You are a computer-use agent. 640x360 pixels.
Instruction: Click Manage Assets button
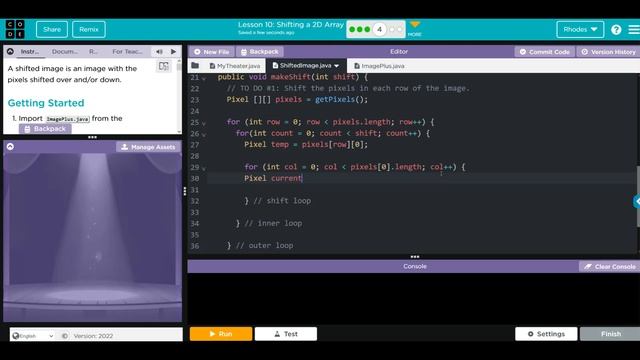point(149,147)
